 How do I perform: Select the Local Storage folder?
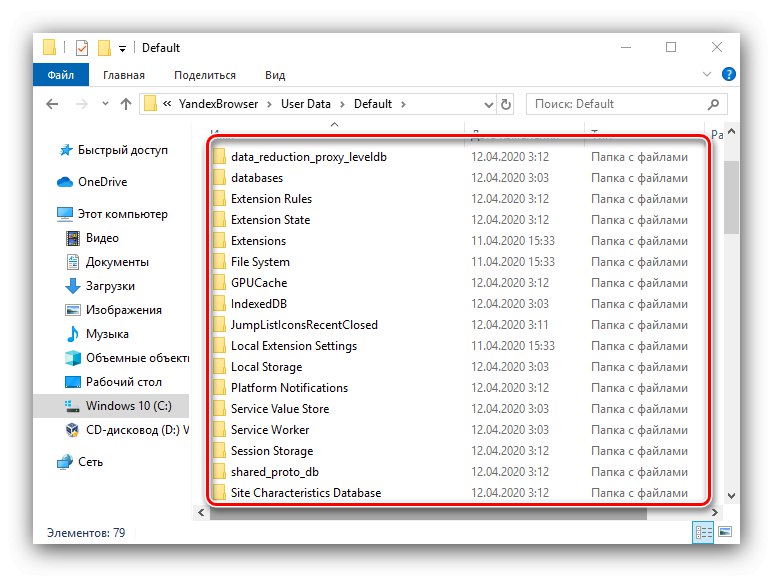[266, 367]
